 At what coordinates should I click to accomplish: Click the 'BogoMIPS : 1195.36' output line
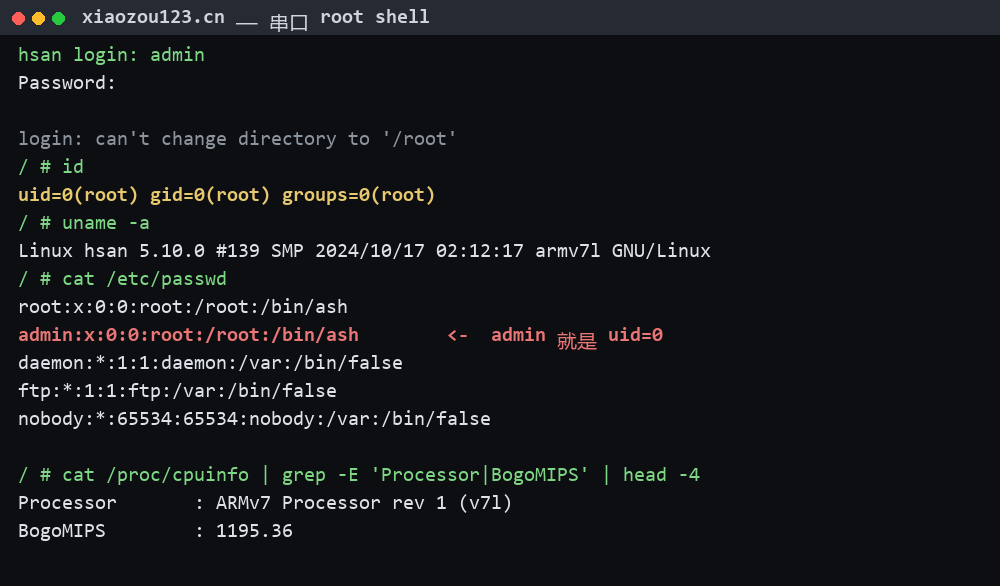(156, 532)
